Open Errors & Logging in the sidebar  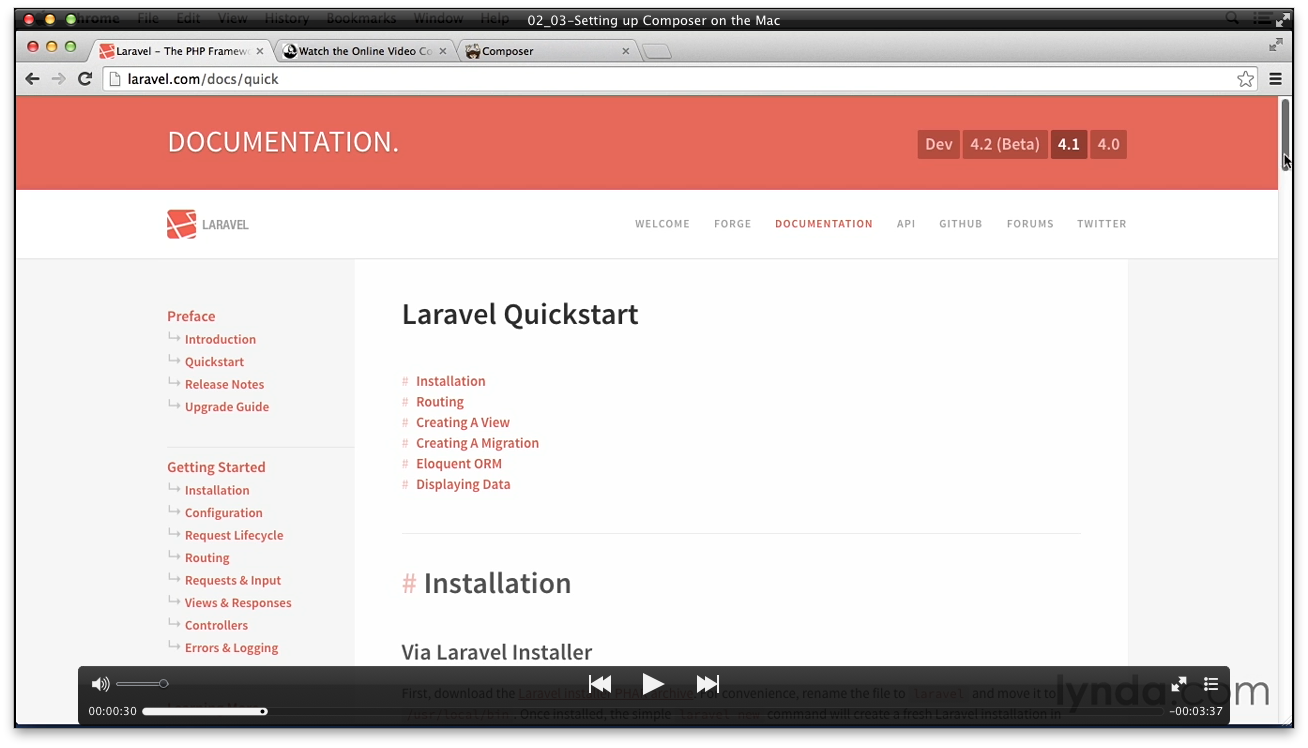pos(232,648)
